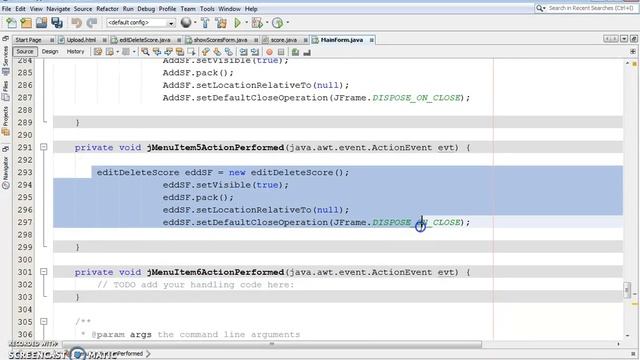Image resolution: width=640 pixels, height=360 pixels.
Task: Click the Last Edit icon in editor toolbar
Action: pyautogui.click(x=98, y=52)
